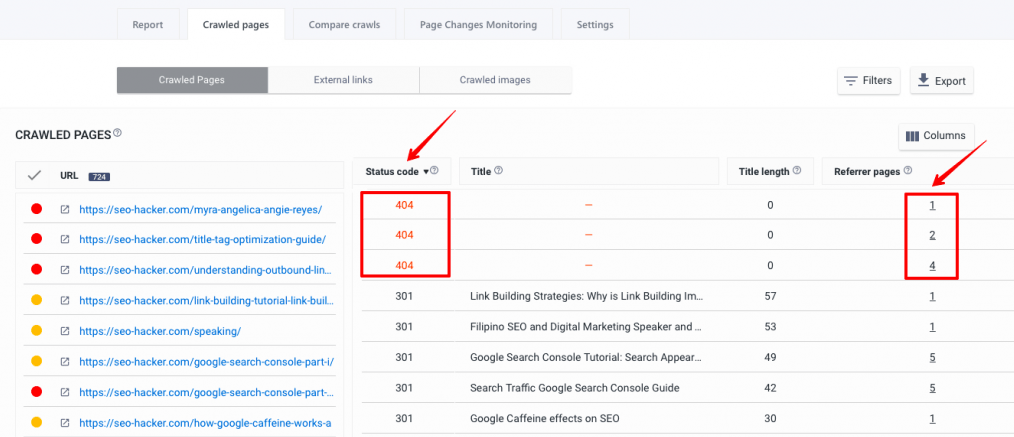Viewport: 1014px width, 437px height.
Task: Click referrer pages count 4 in third row
Action: [932, 266]
